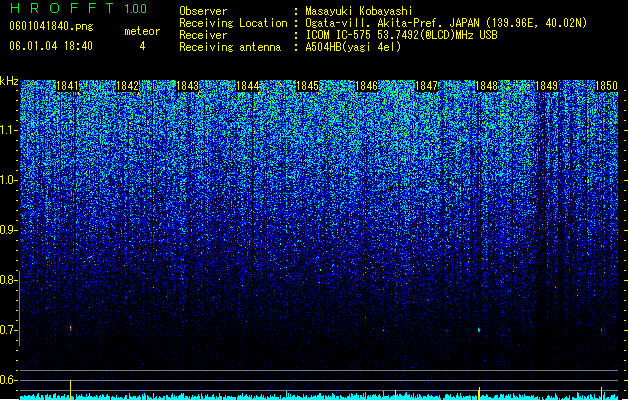Click the 1846 time marker label
629x400 pixels.
pyautogui.click(x=367, y=86)
